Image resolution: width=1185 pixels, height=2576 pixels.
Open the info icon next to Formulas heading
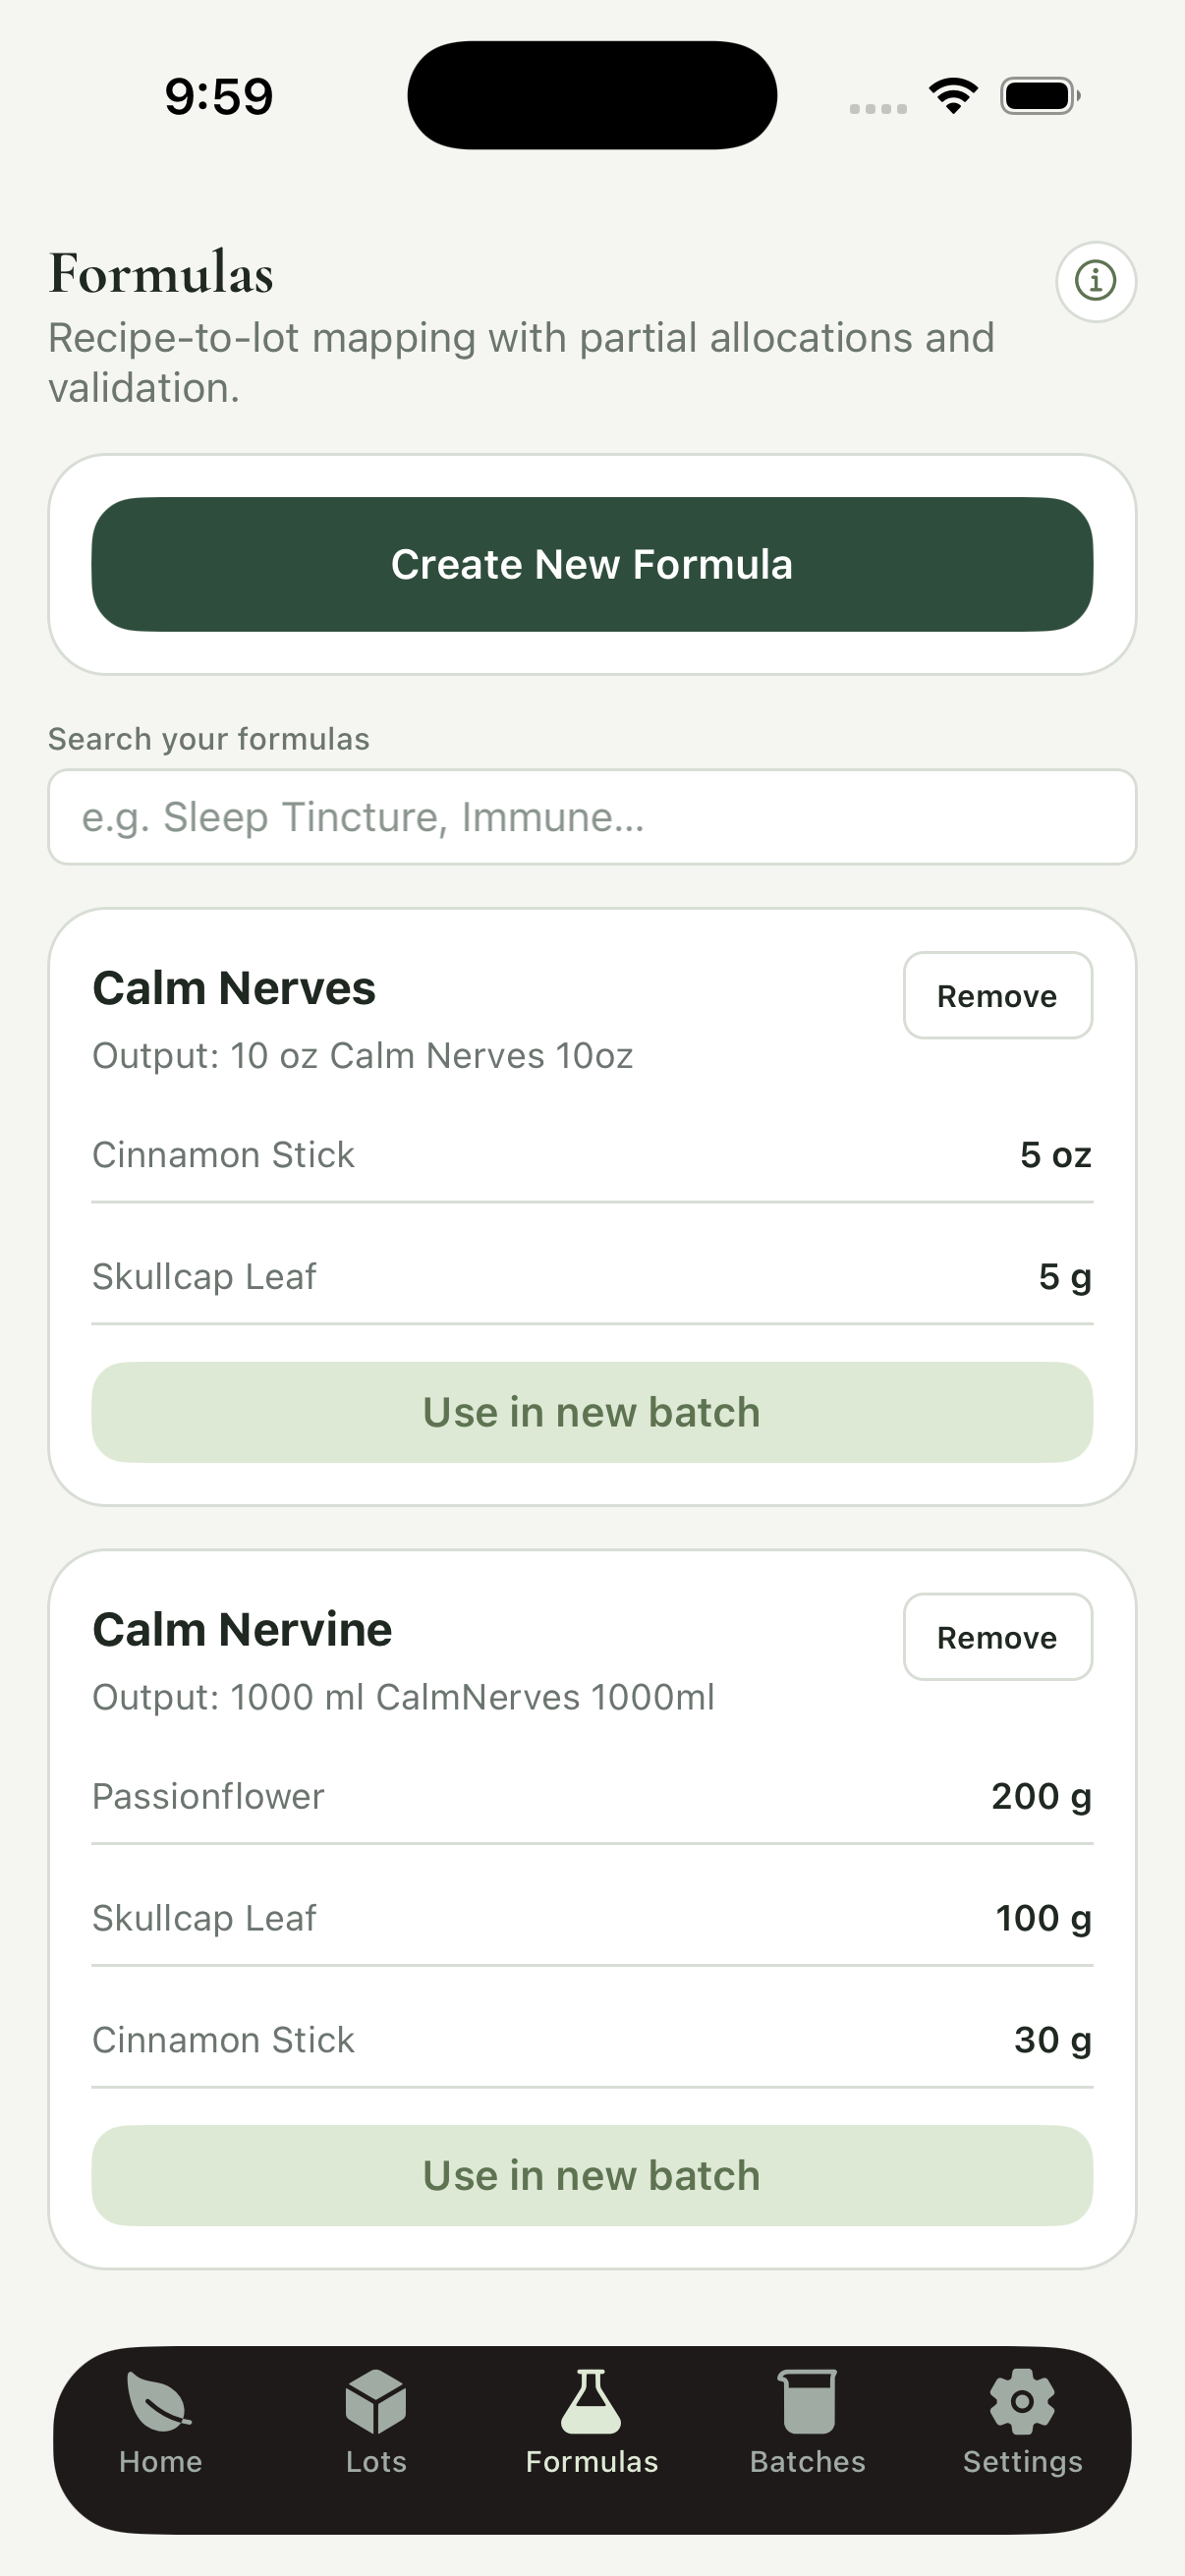(1096, 281)
